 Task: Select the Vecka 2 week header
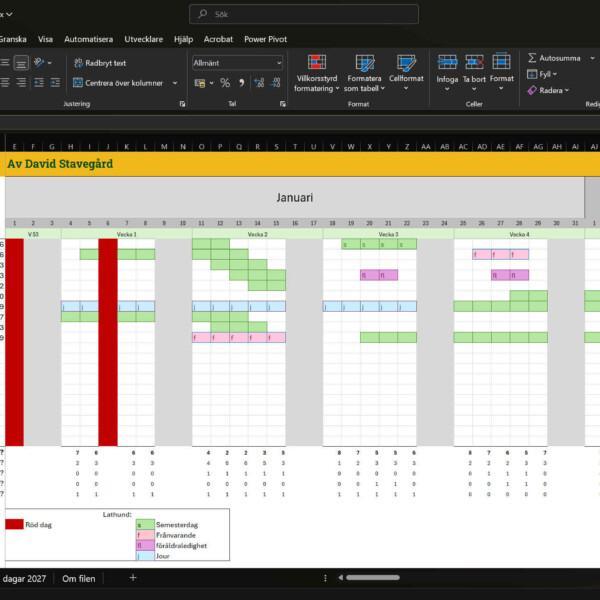258,234
